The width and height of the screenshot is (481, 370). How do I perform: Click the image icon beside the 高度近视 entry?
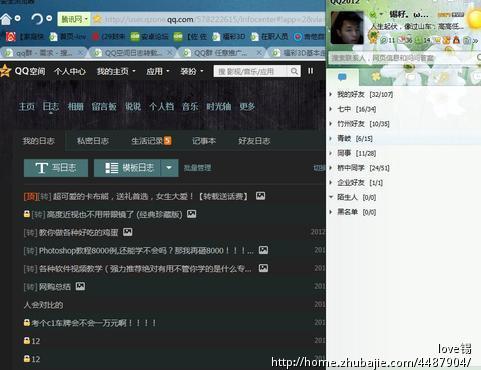192,214
